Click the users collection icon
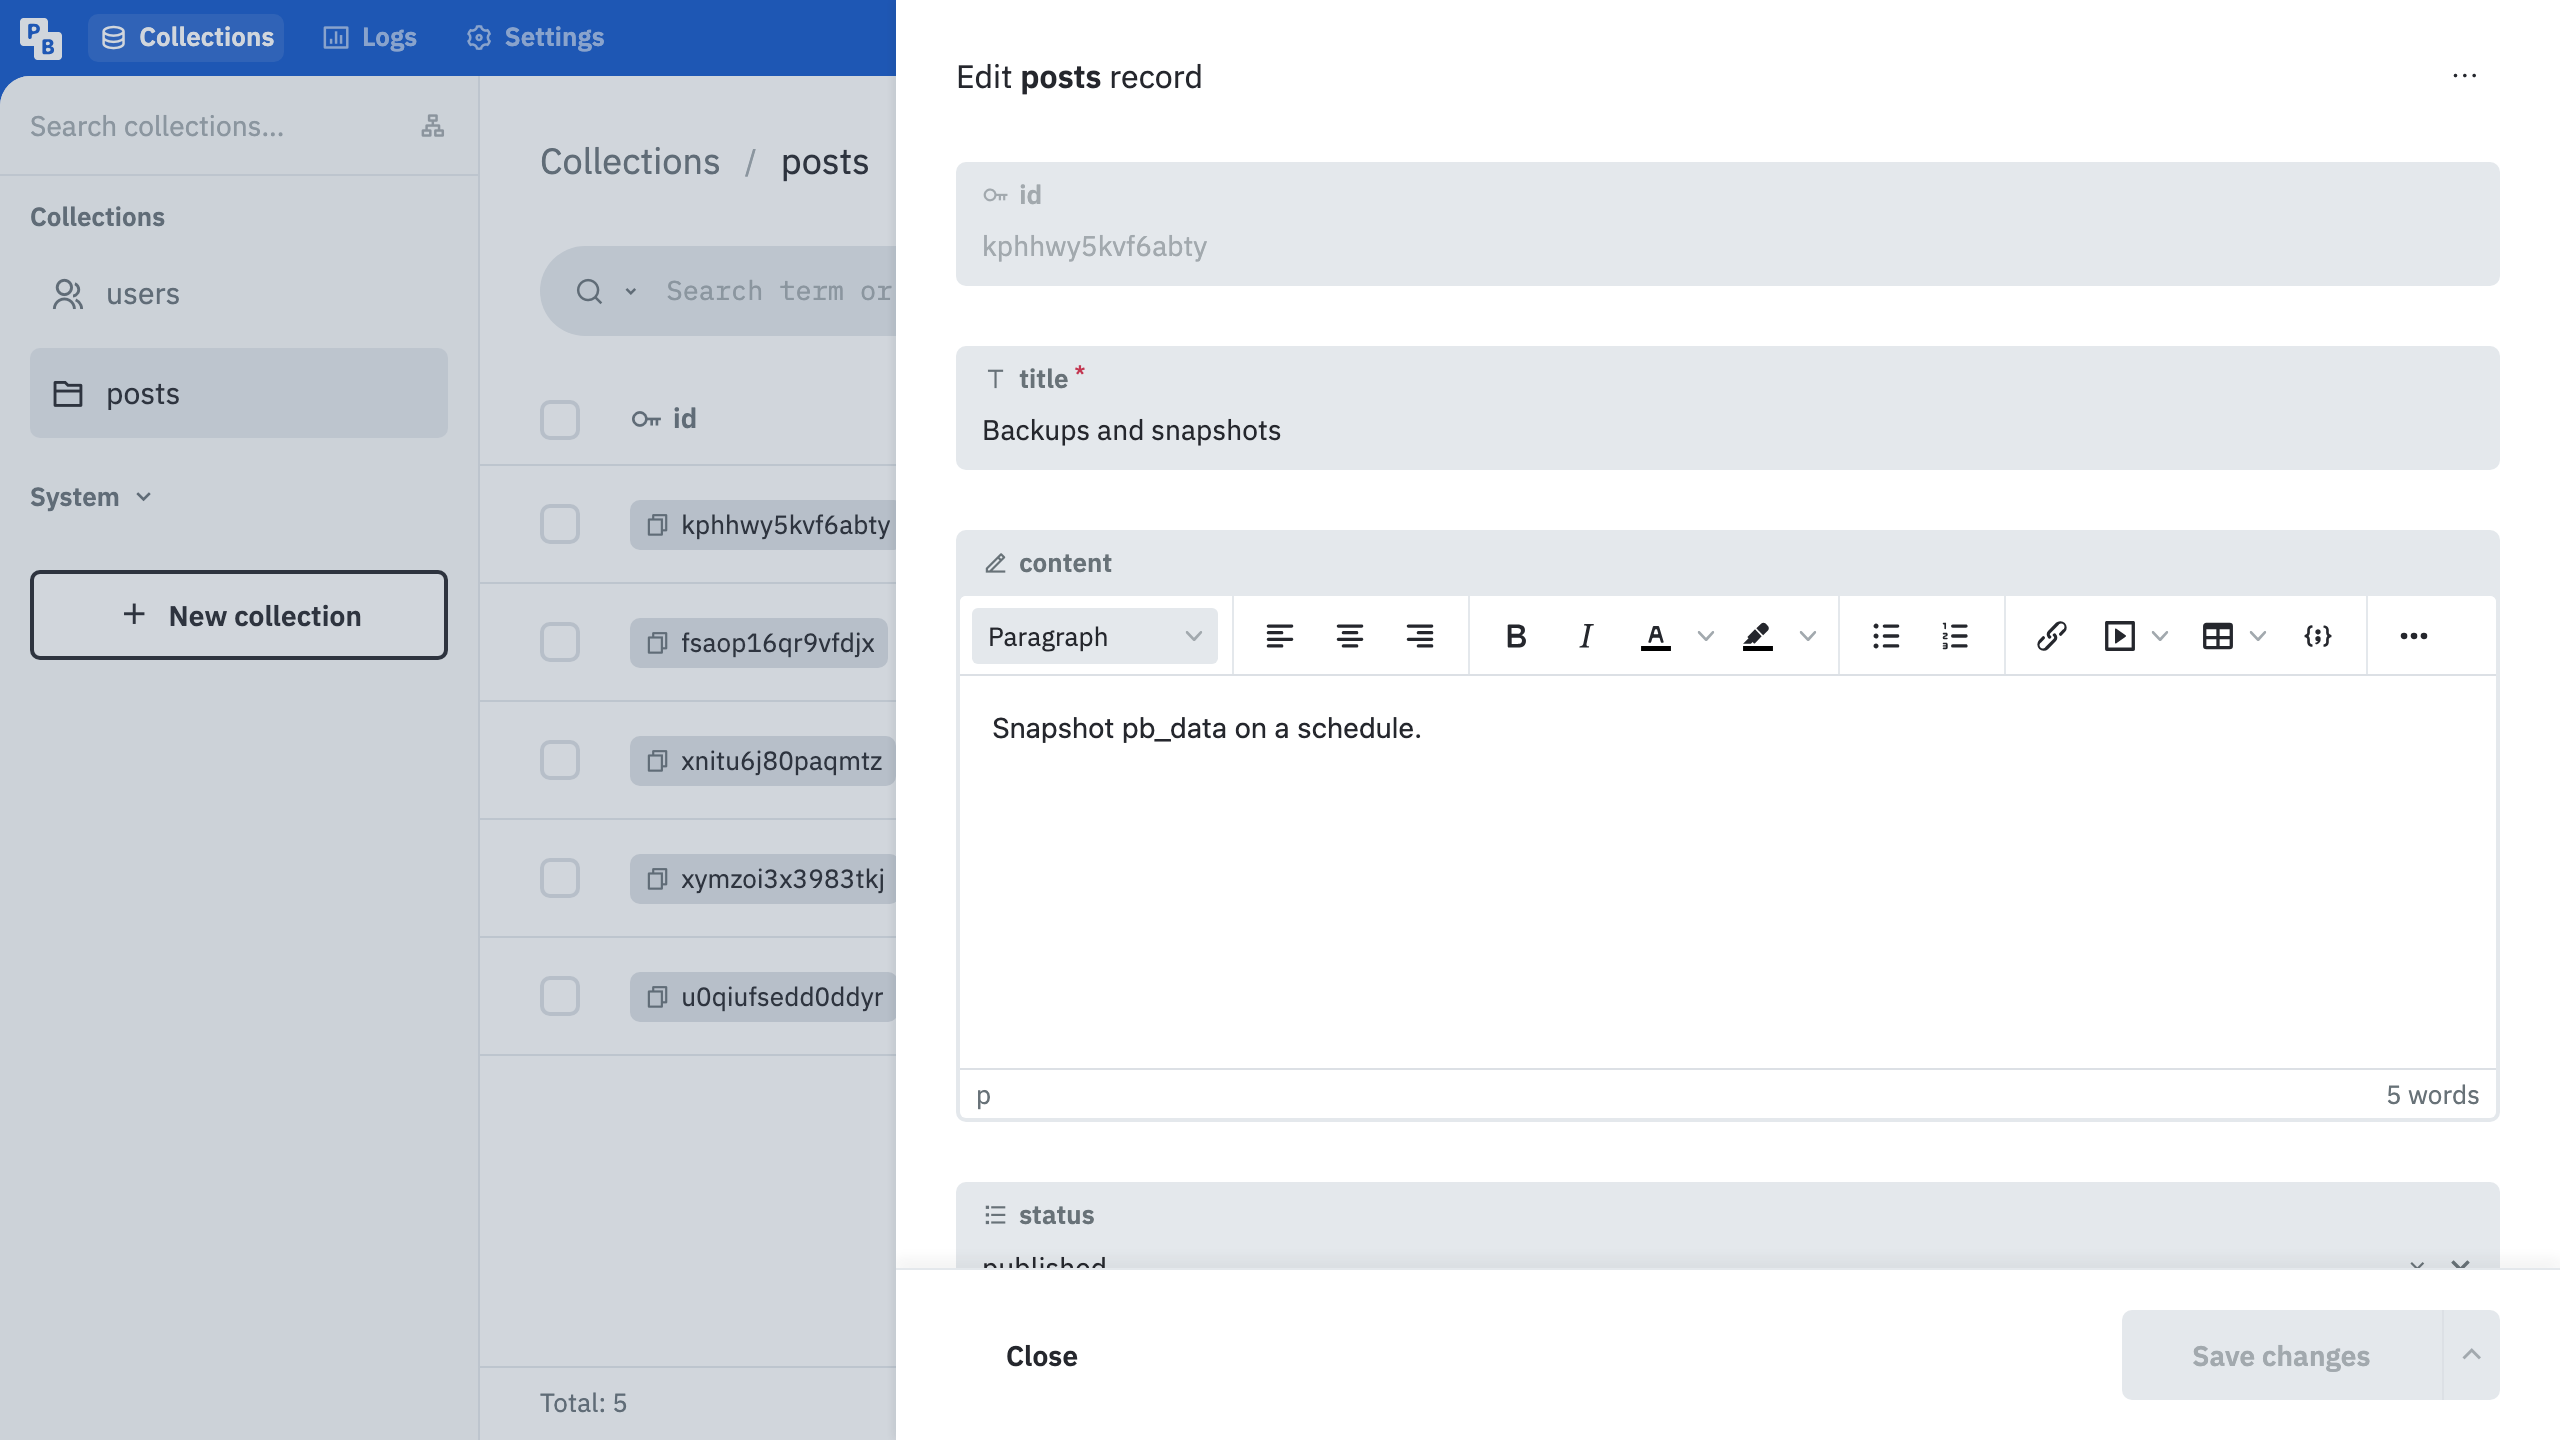 tap(68, 294)
